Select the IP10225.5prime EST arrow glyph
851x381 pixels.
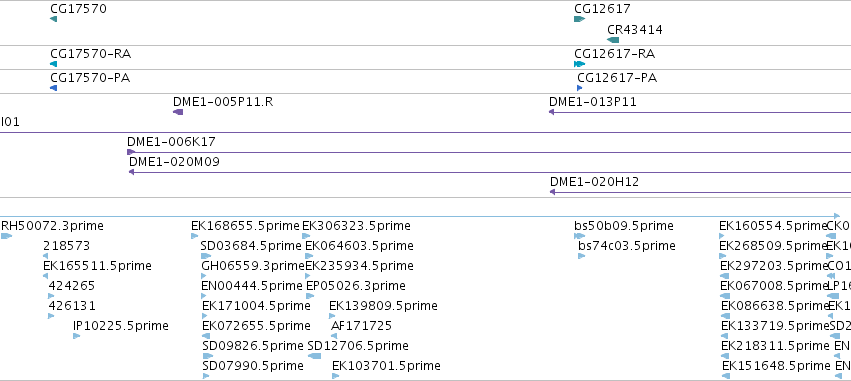[x=77, y=336]
